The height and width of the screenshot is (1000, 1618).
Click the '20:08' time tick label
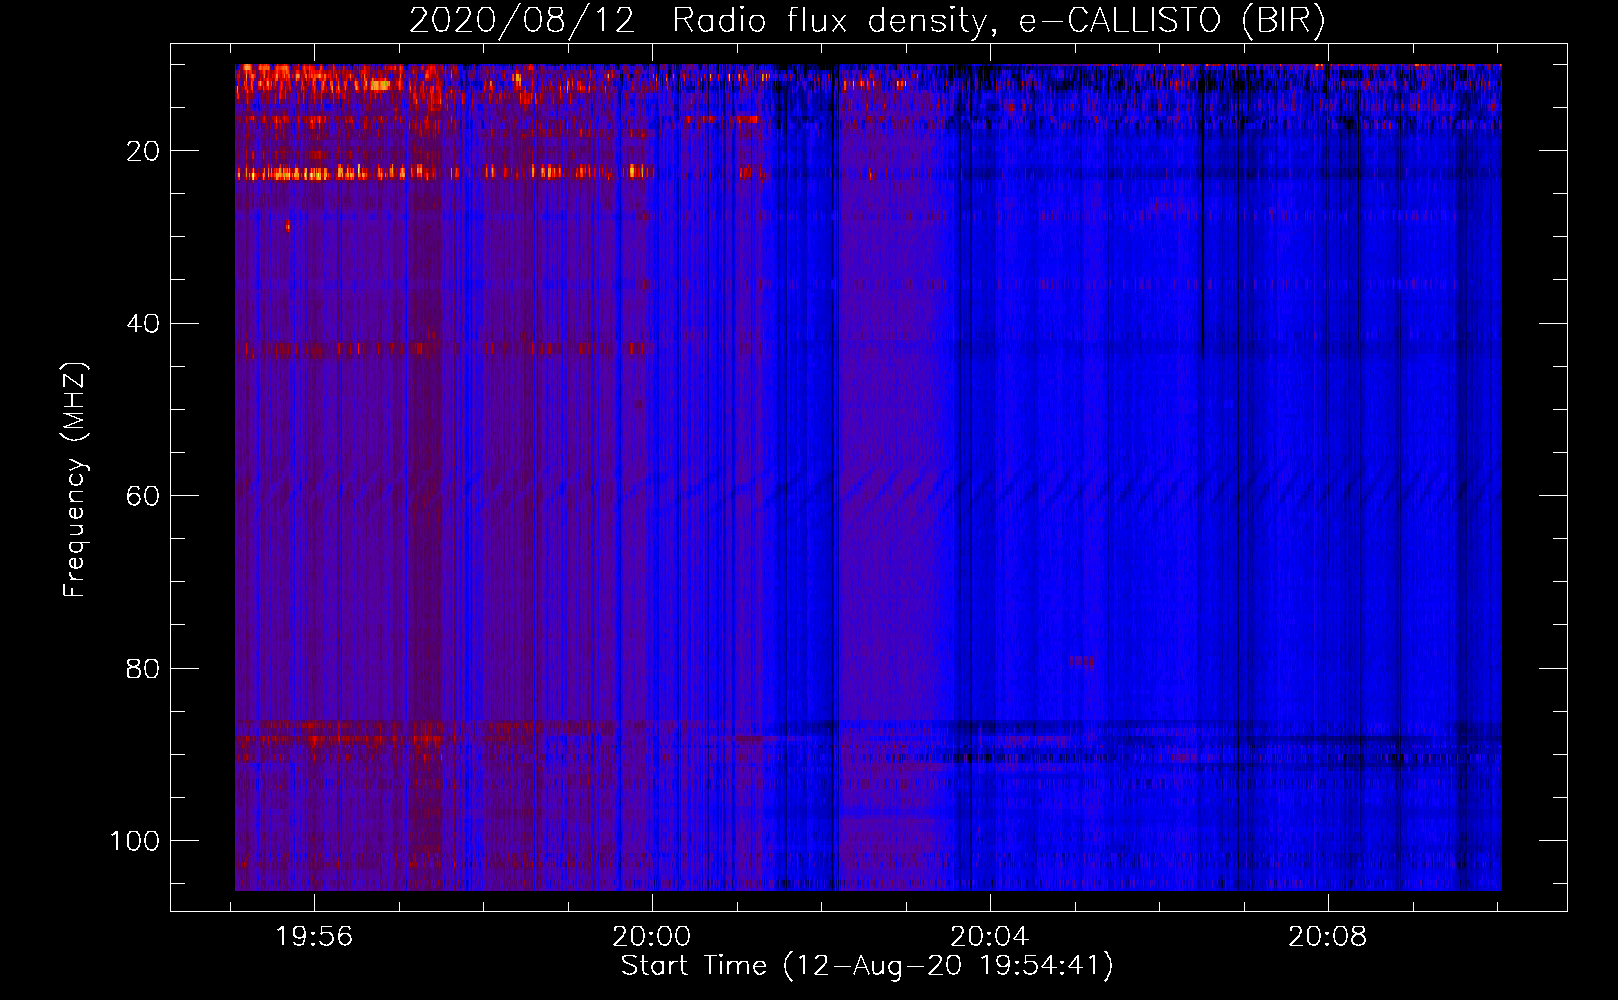tap(1327, 937)
